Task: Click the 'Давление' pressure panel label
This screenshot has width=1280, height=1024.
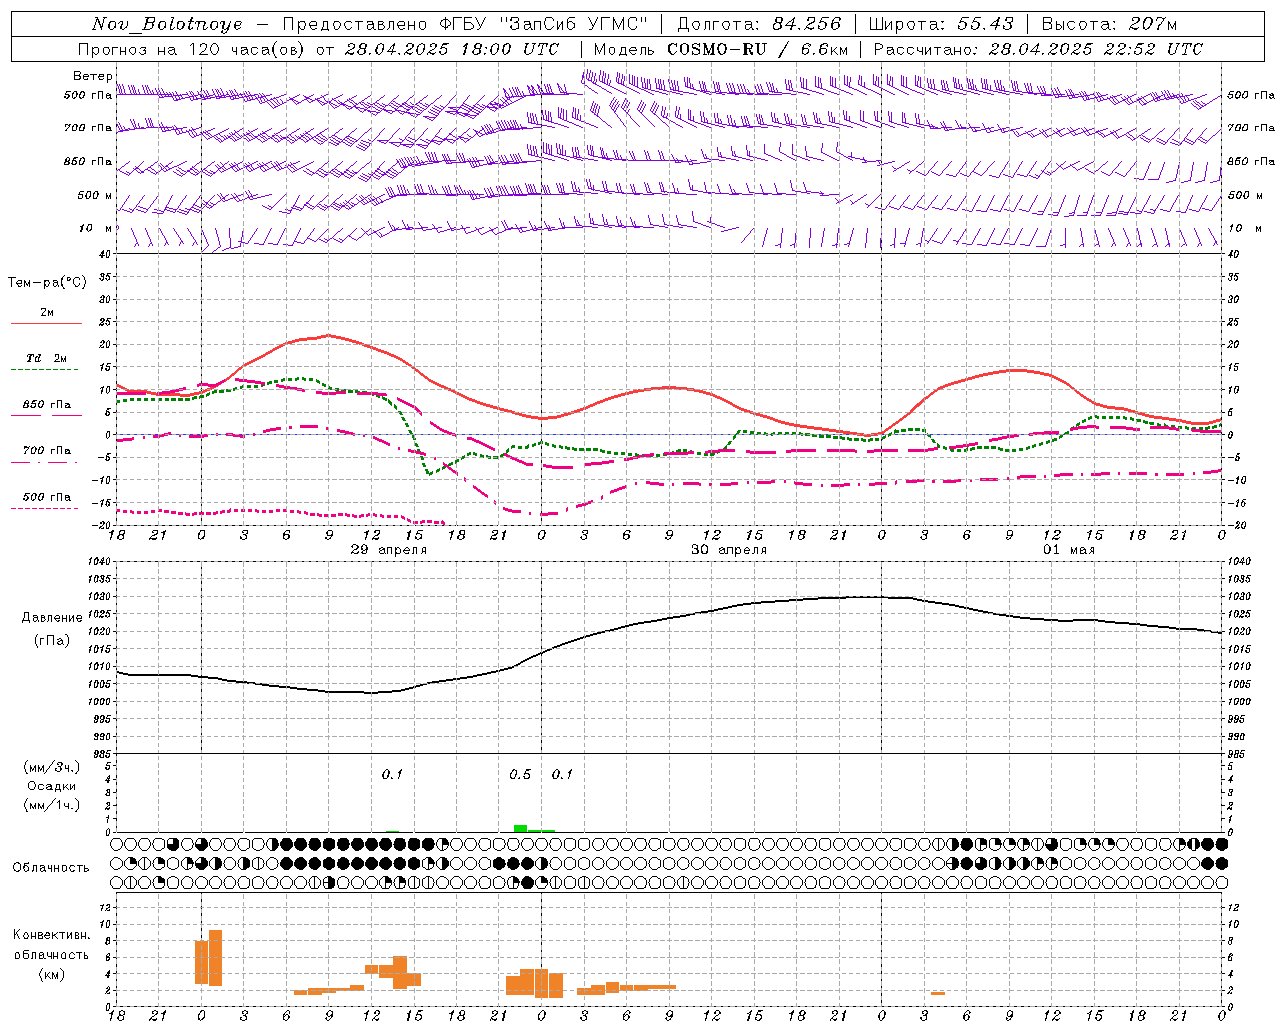Action: pyautogui.click(x=52, y=618)
